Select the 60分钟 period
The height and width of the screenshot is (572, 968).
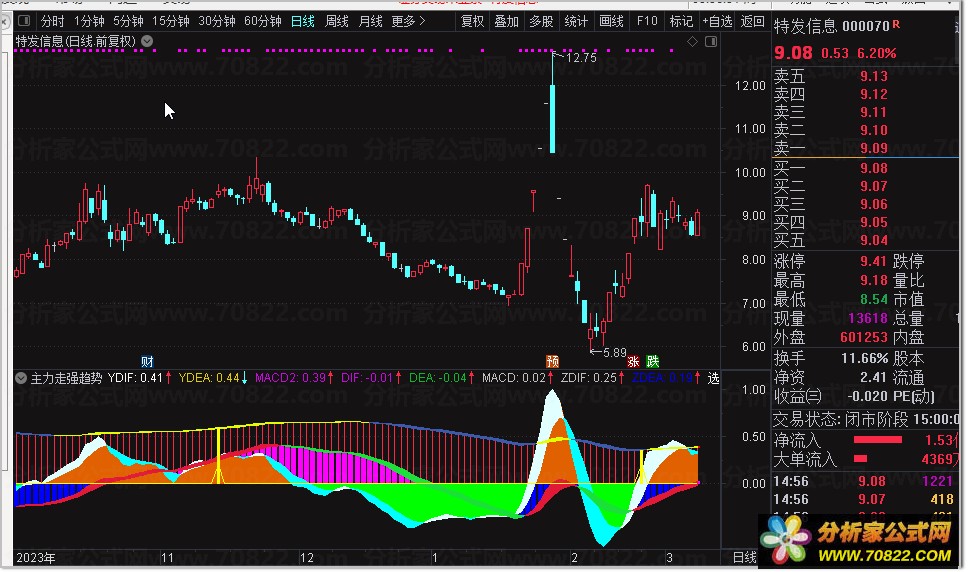[263, 21]
